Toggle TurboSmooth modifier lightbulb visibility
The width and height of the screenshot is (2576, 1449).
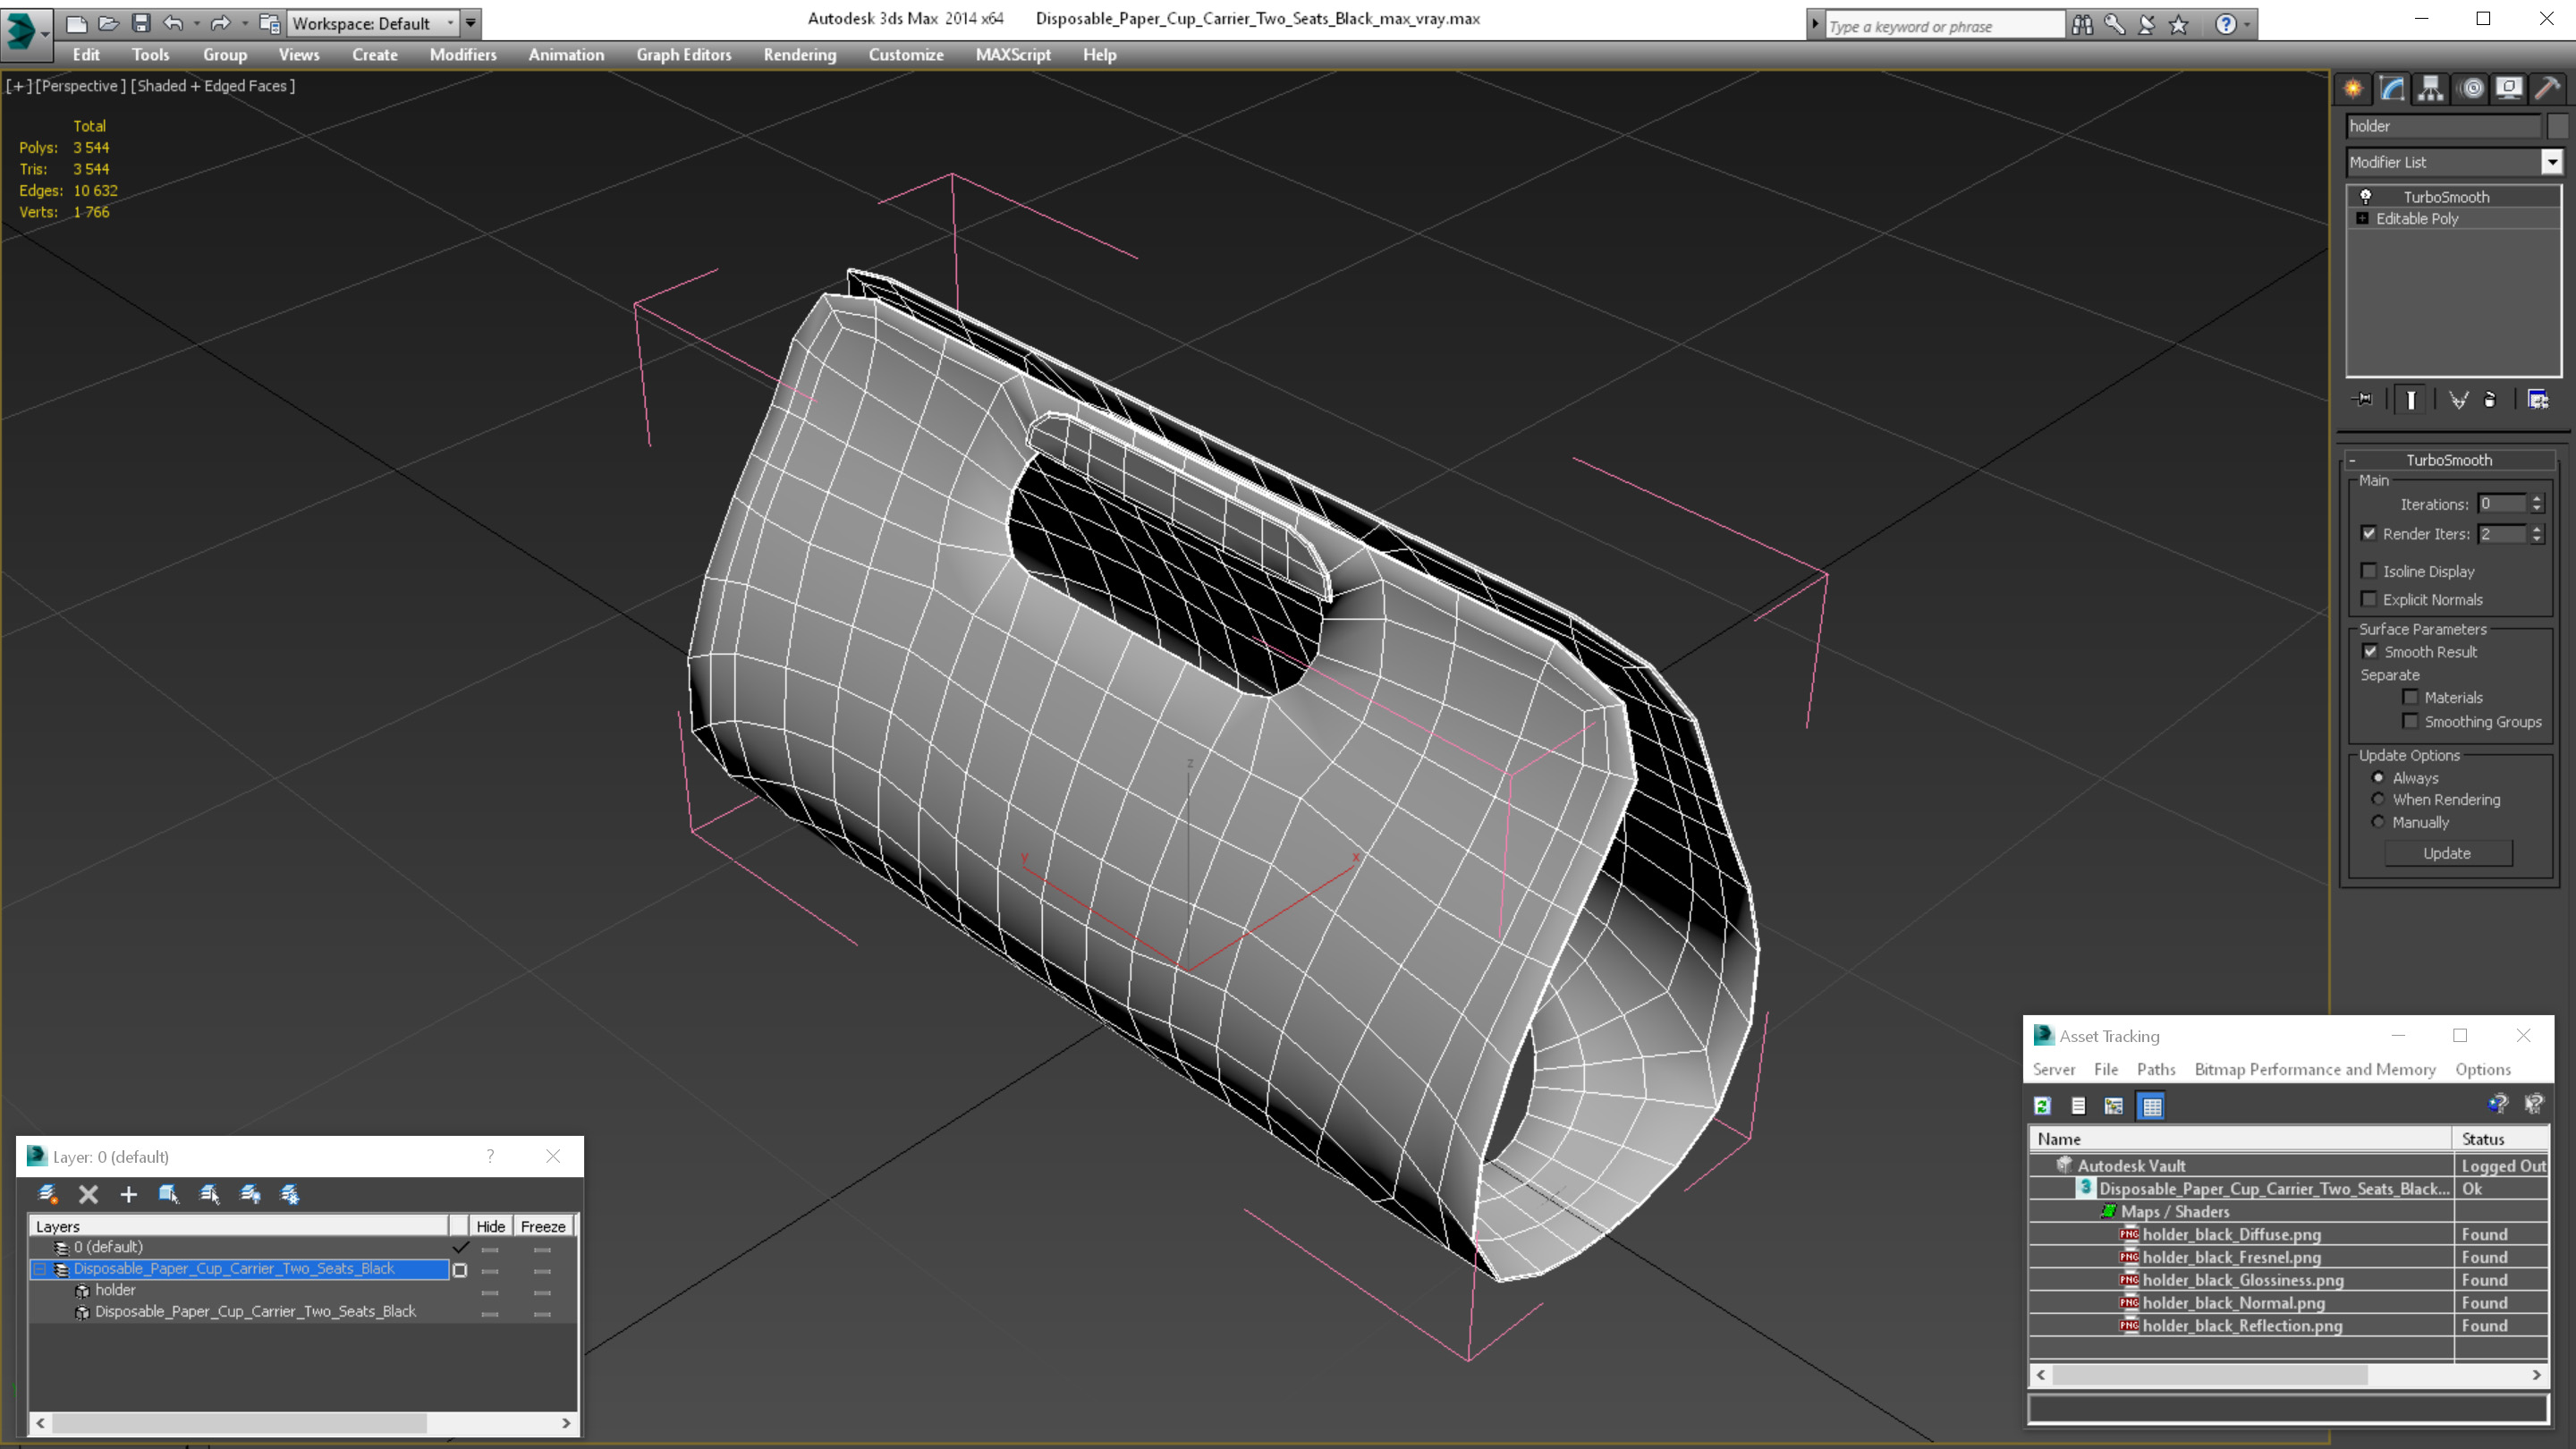pyautogui.click(x=2366, y=196)
